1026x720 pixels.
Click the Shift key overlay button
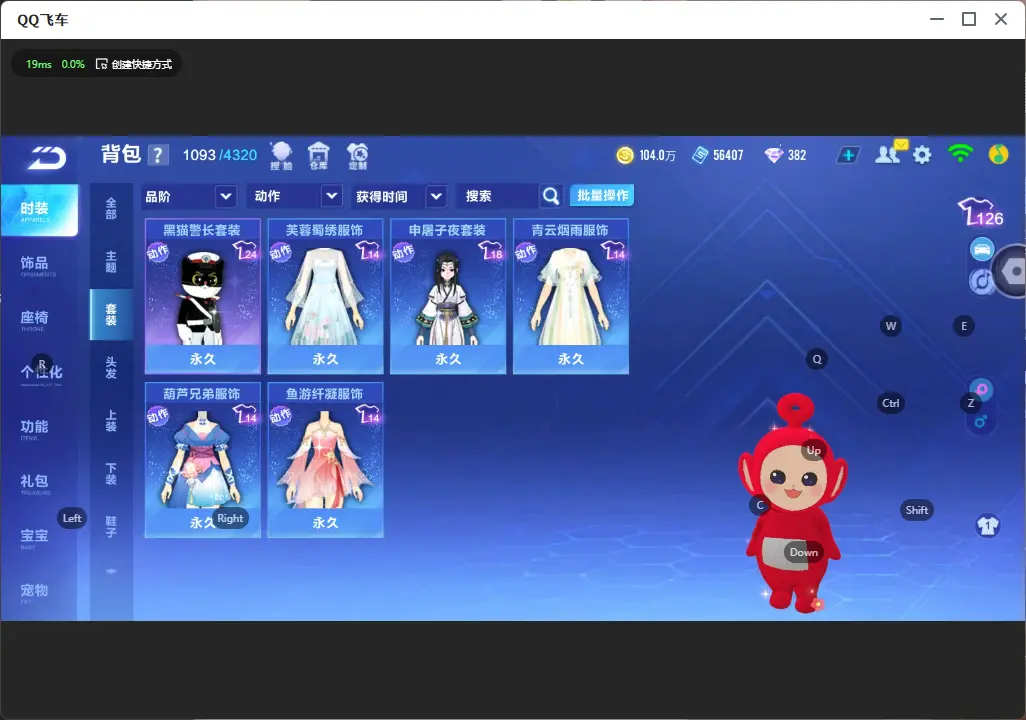[x=917, y=510]
